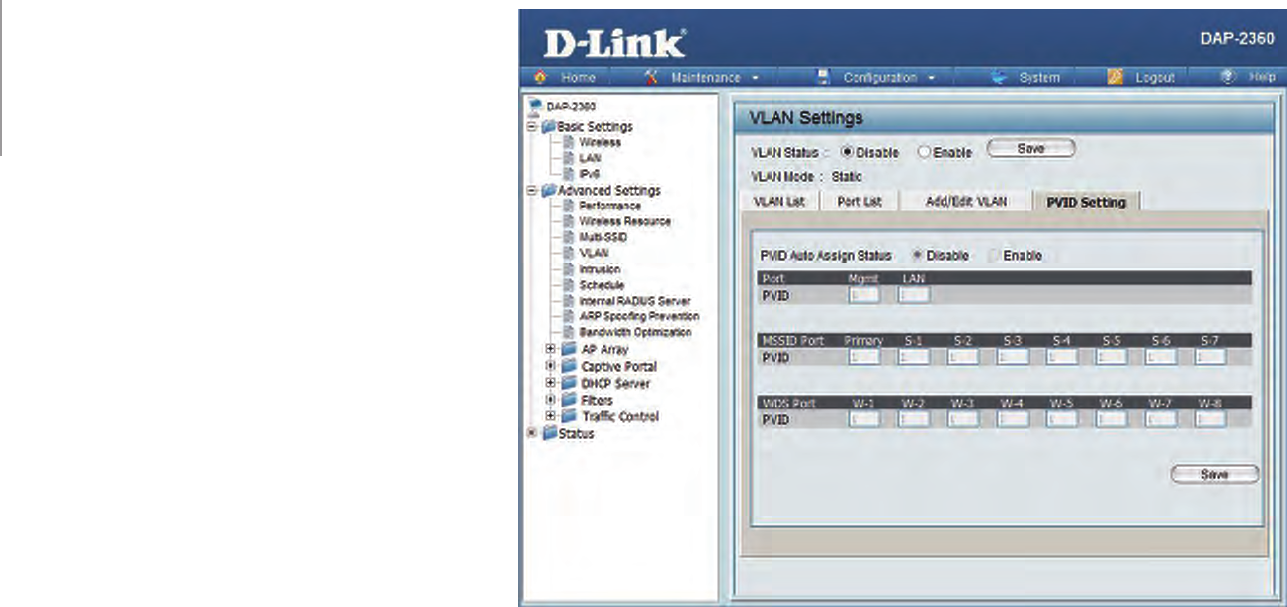Open ARP Spoofing Prevention in the tree
The height and width of the screenshot is (607, 1287).
click(x=639, y=316)
